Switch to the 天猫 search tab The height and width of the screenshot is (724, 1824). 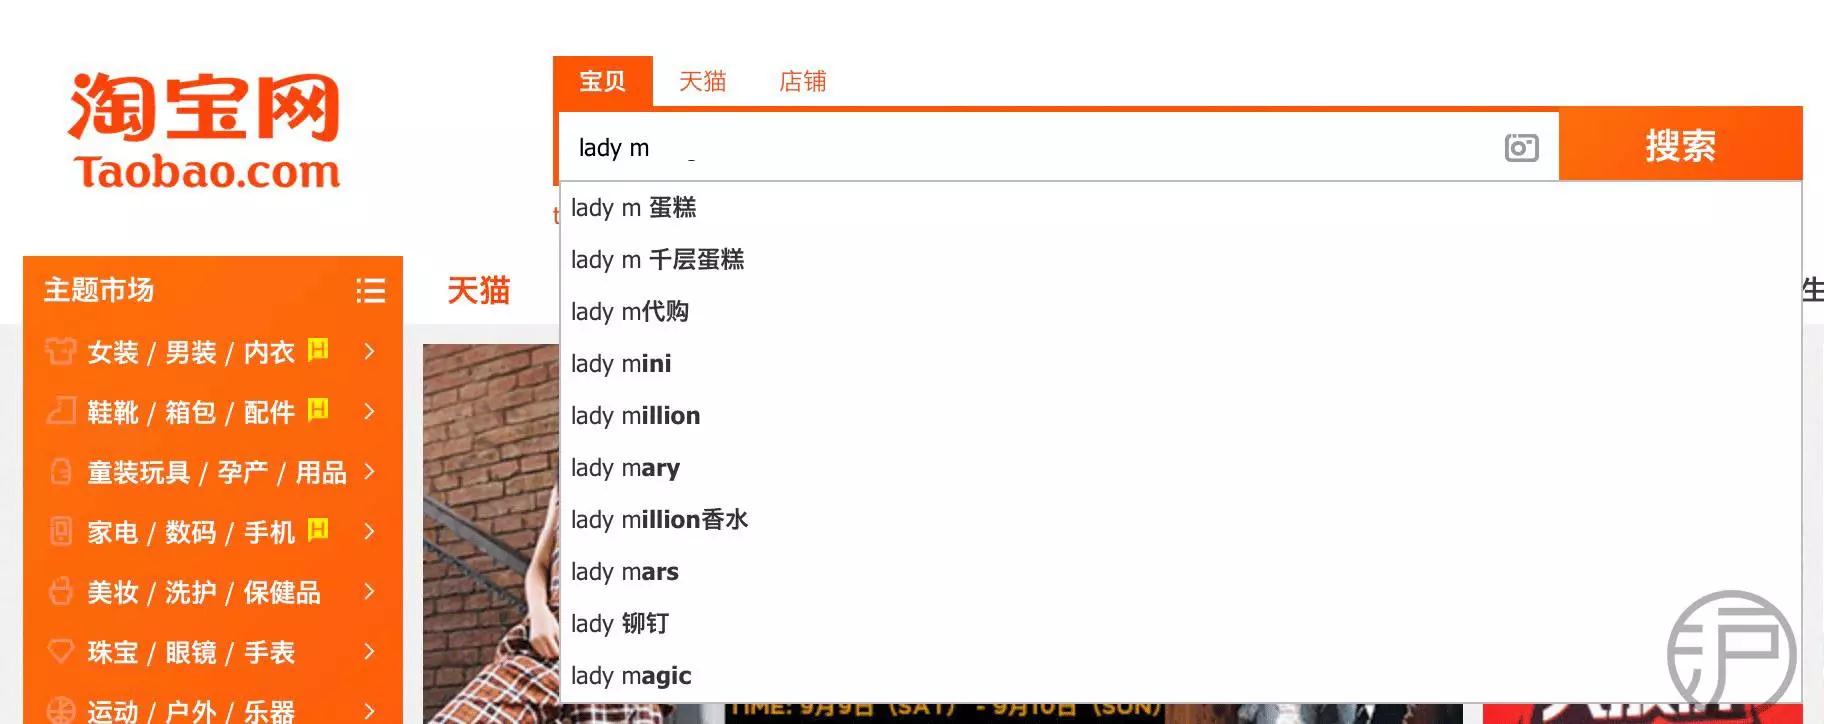click(x=702, y=81)
